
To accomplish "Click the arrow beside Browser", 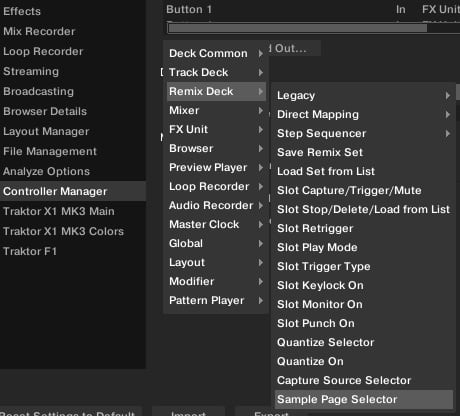I will [x=261, y=148].
